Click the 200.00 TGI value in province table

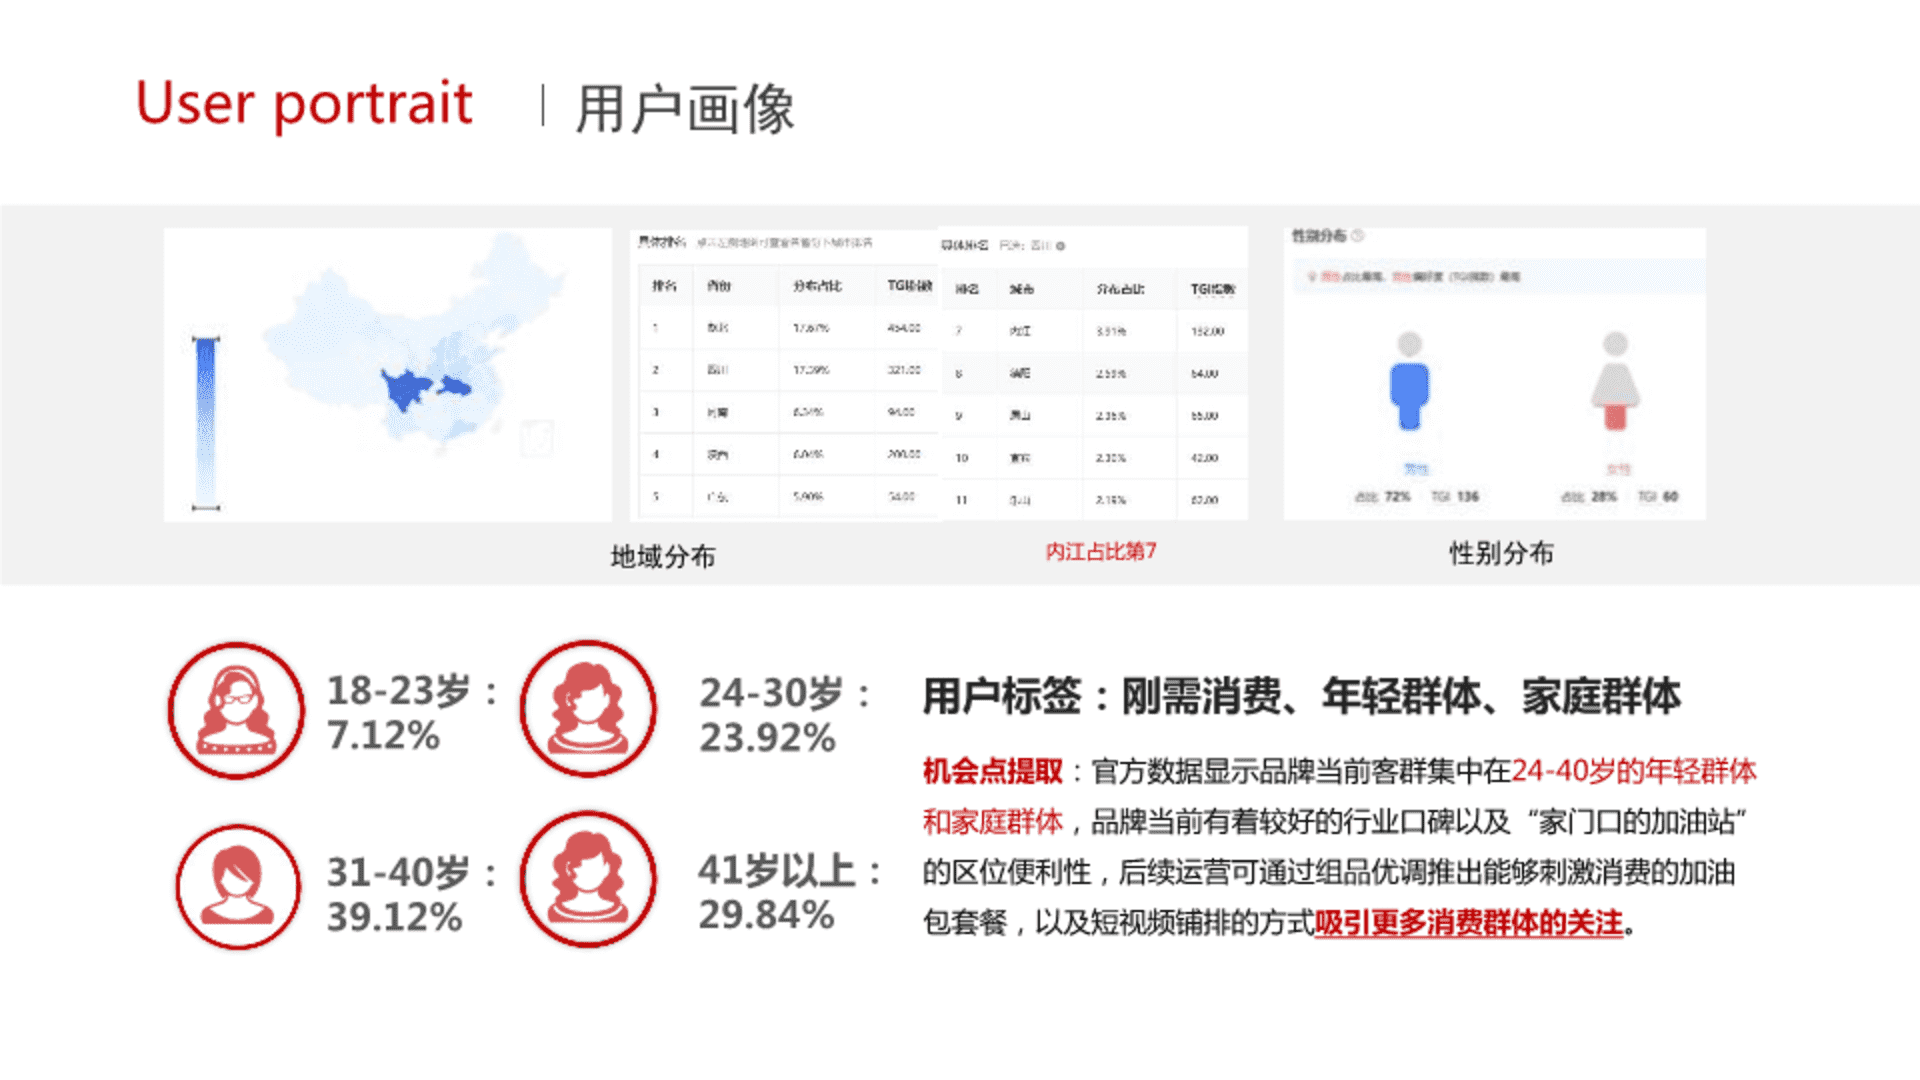point(904,454)
